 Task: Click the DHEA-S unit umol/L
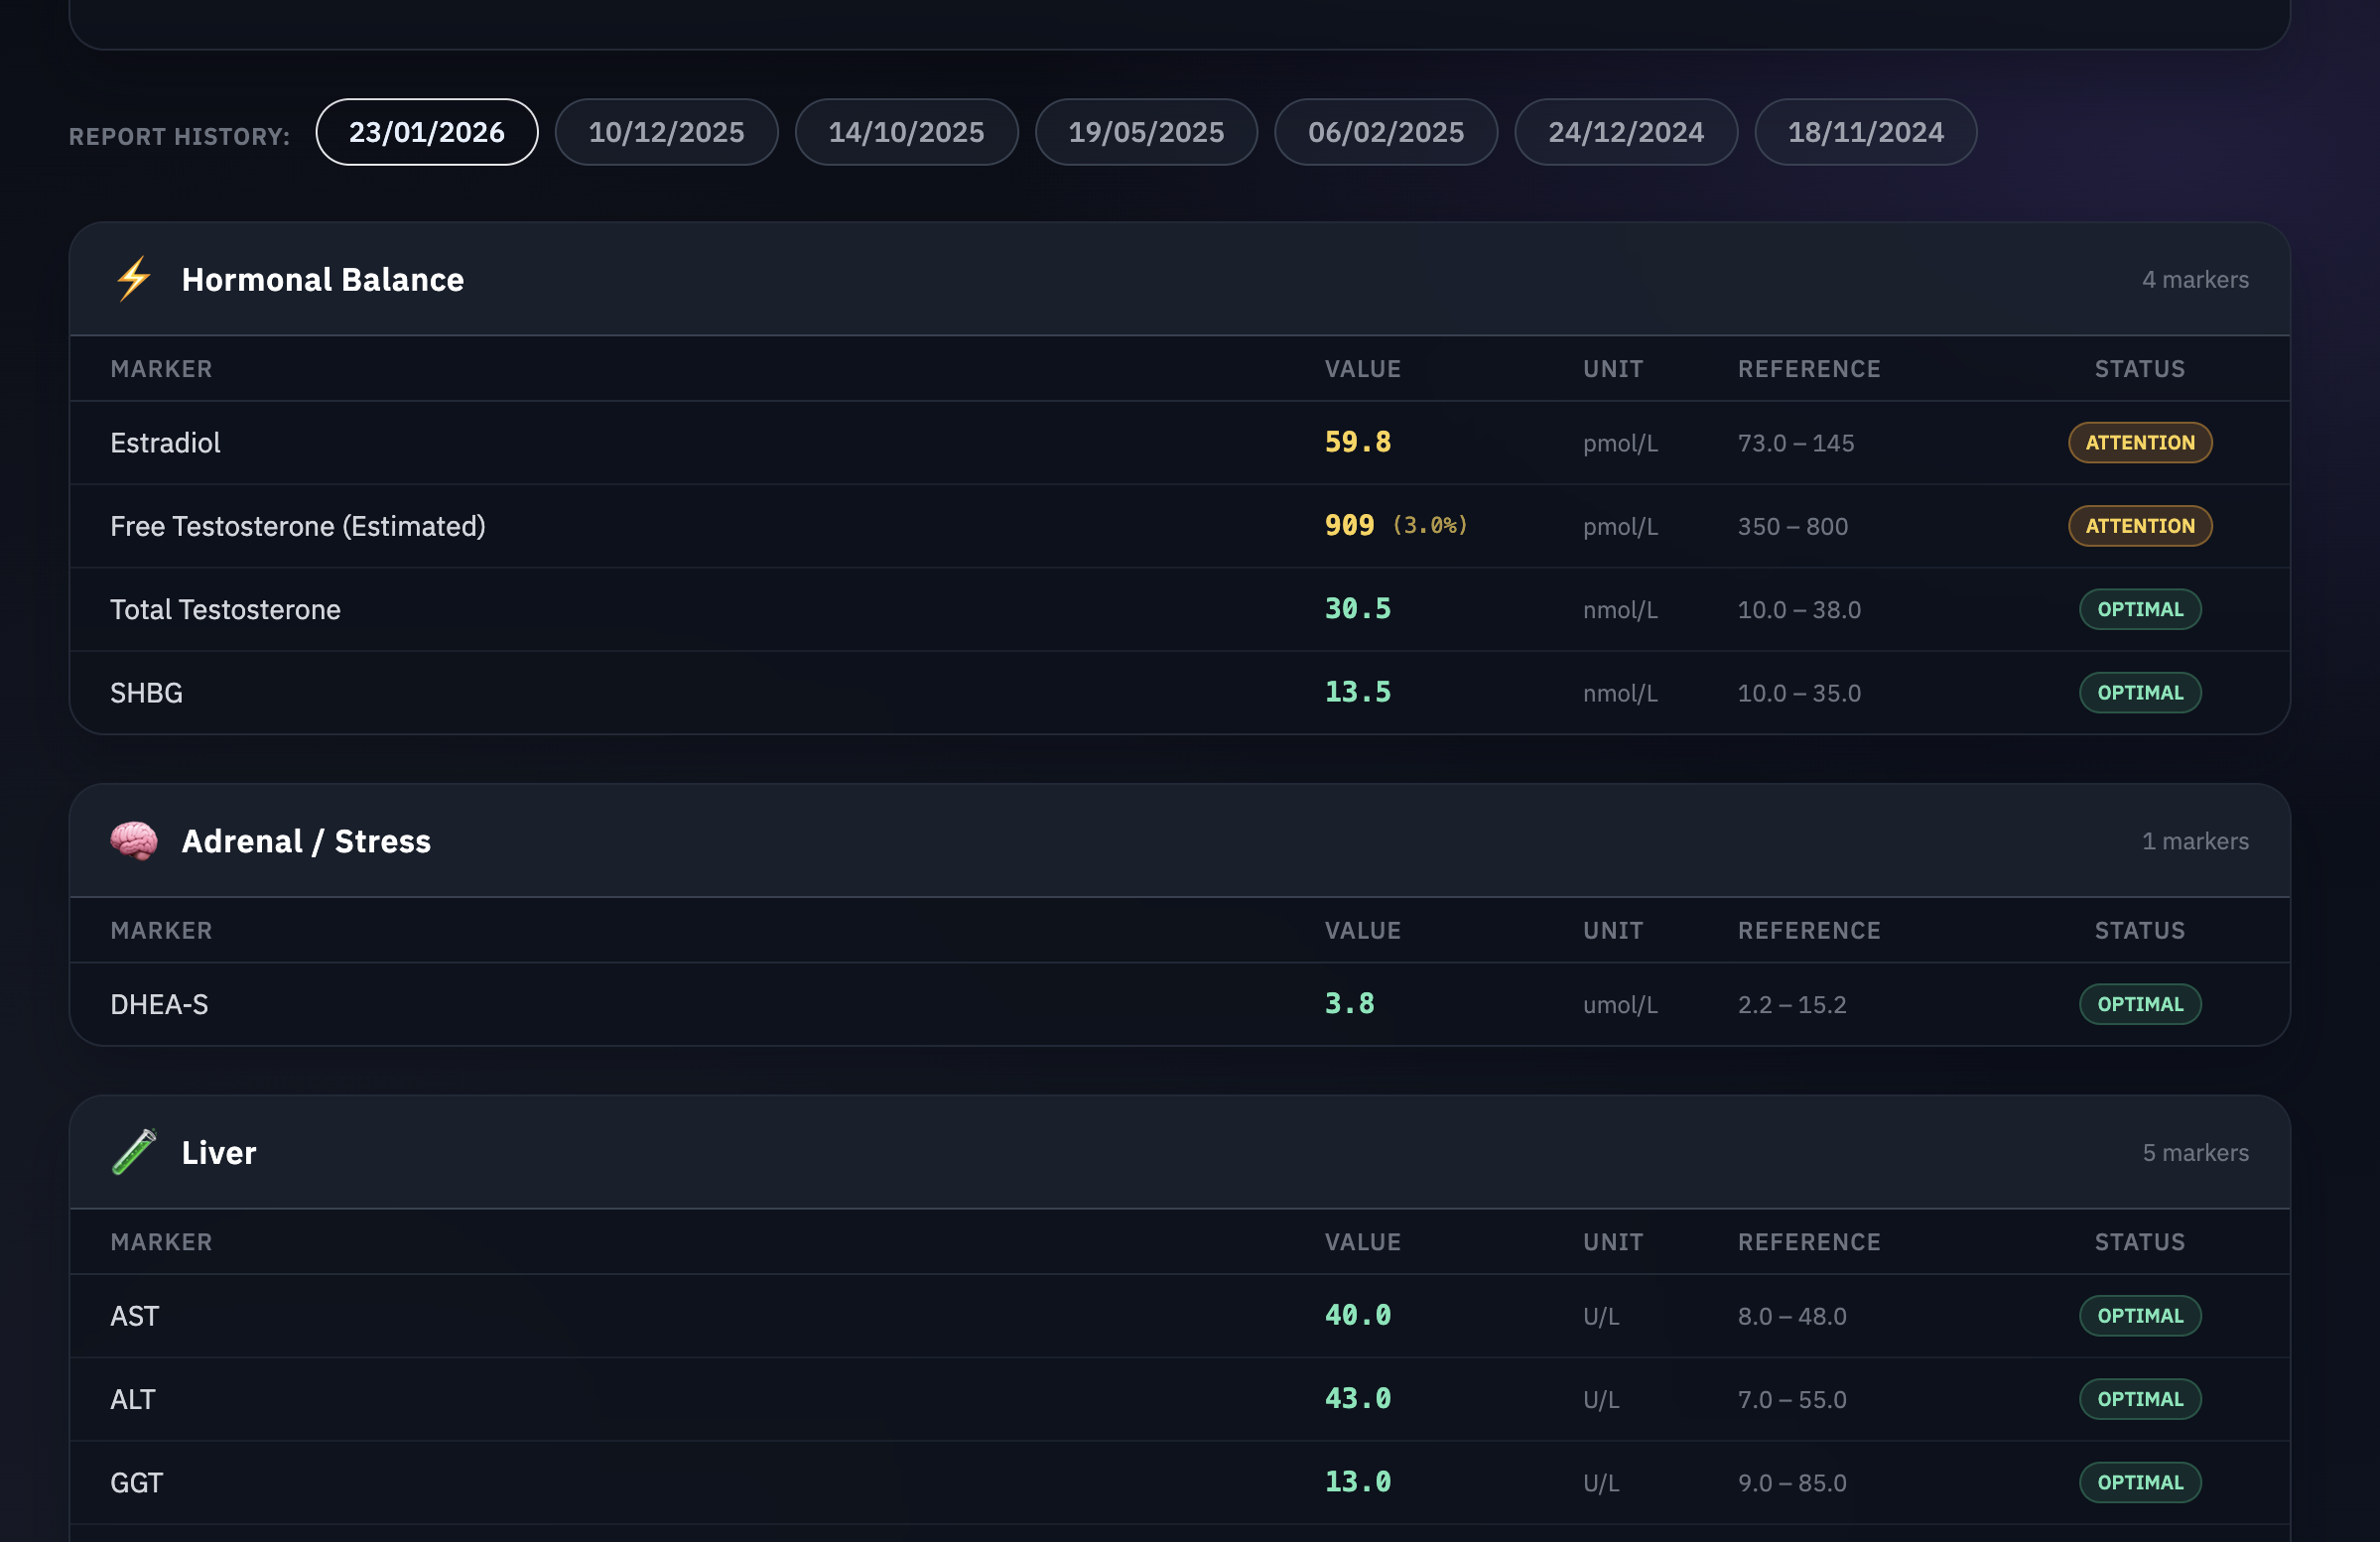coord(1620,1004)
